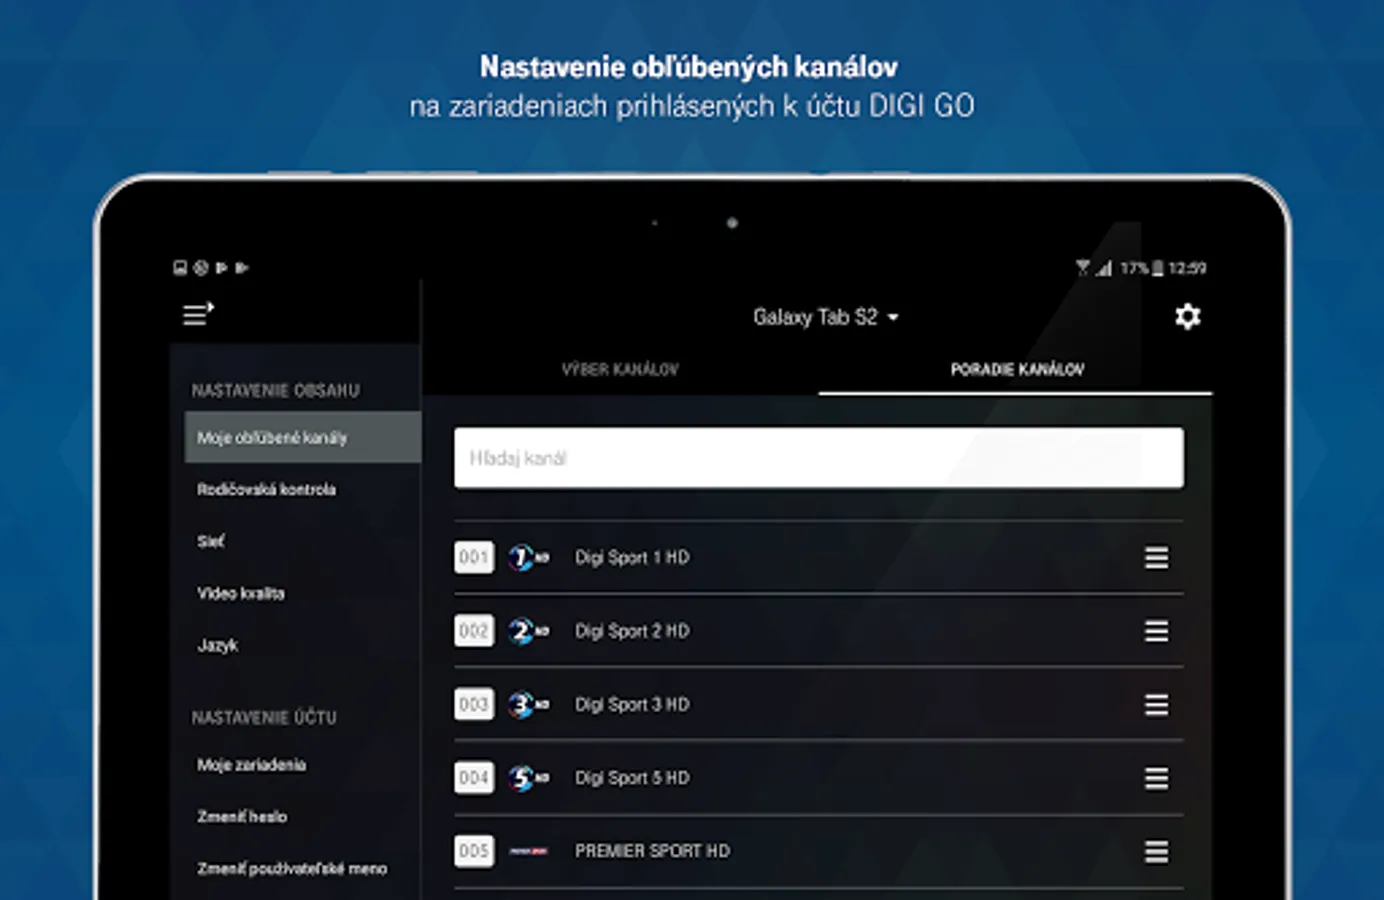Focus the Hľadaj kanál search field
The width and height of the screenshot is (1384, 900).
[x=818, y=458]
